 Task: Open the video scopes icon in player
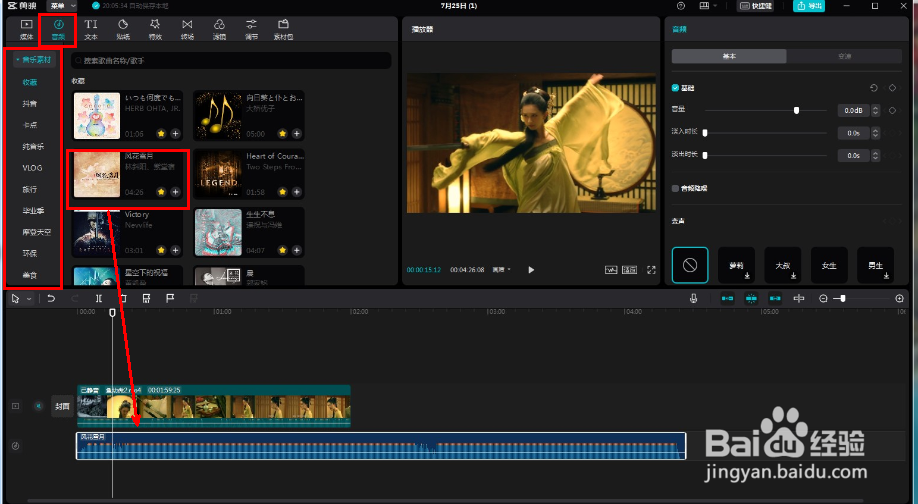click(x=611, y=270)
